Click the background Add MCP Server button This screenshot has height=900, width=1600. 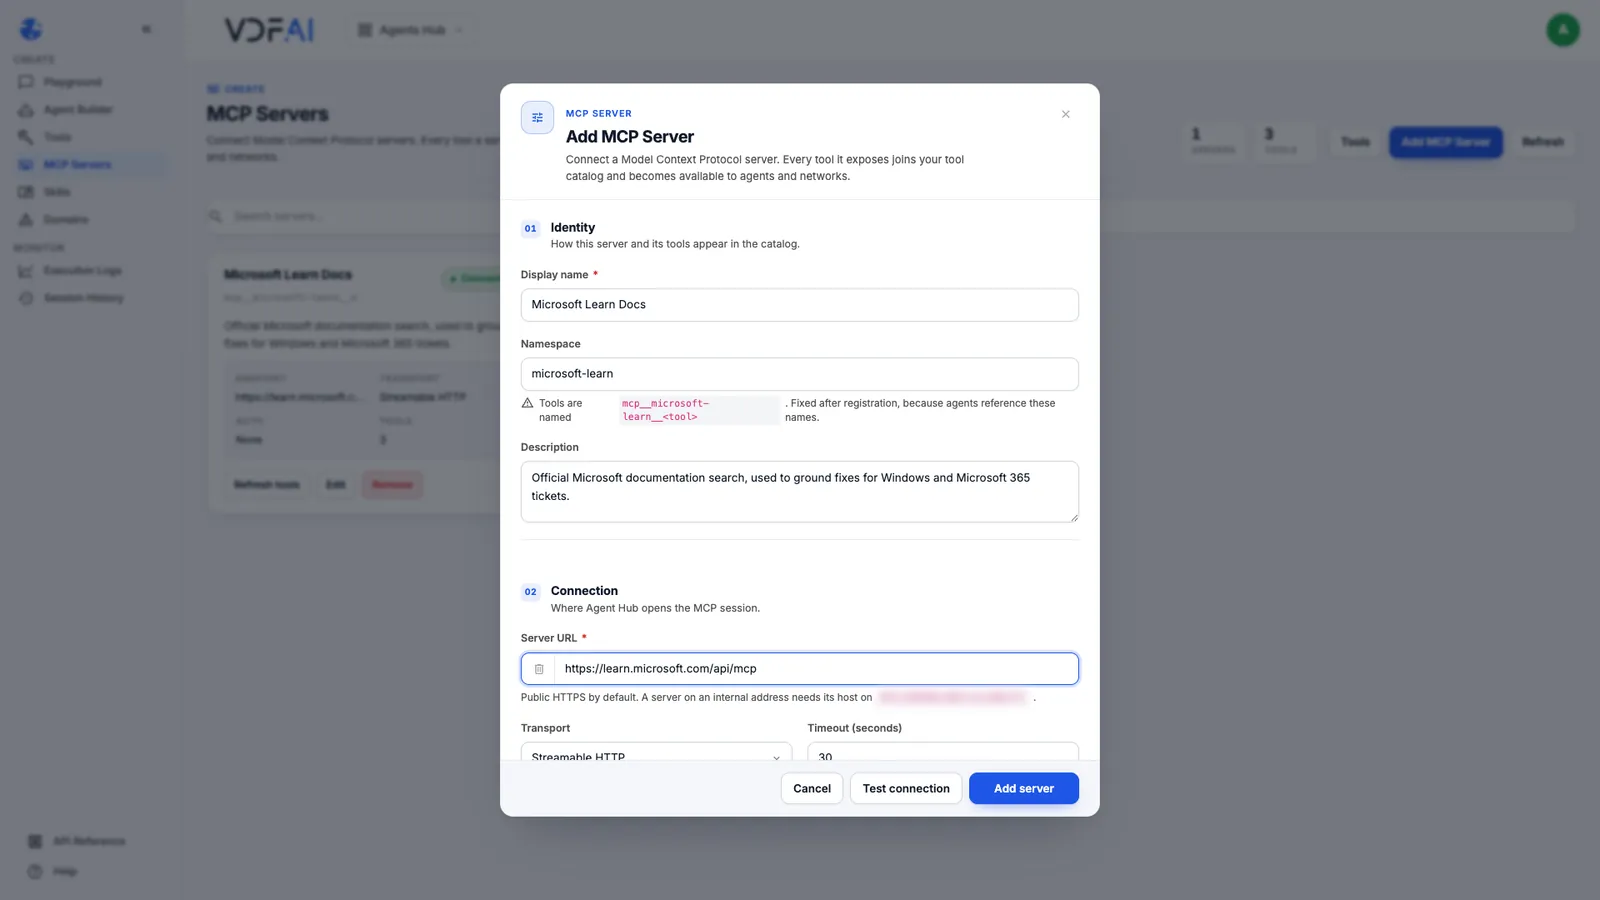(x=1446, y=142)
